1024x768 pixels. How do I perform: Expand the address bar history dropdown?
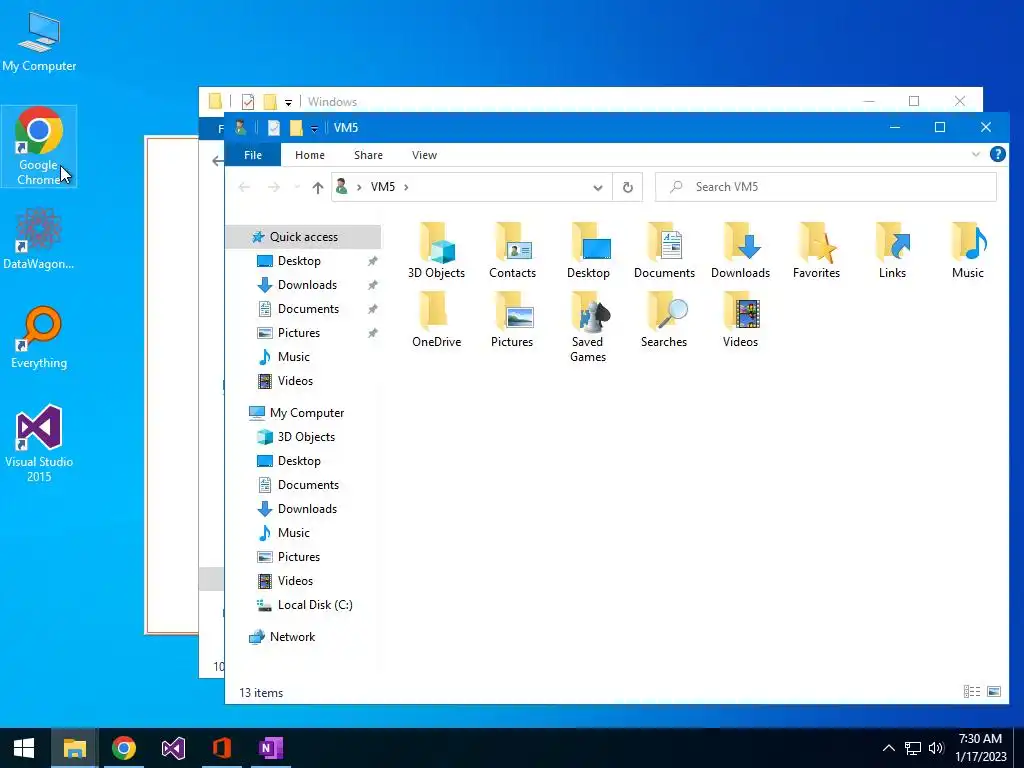[598, 187]
